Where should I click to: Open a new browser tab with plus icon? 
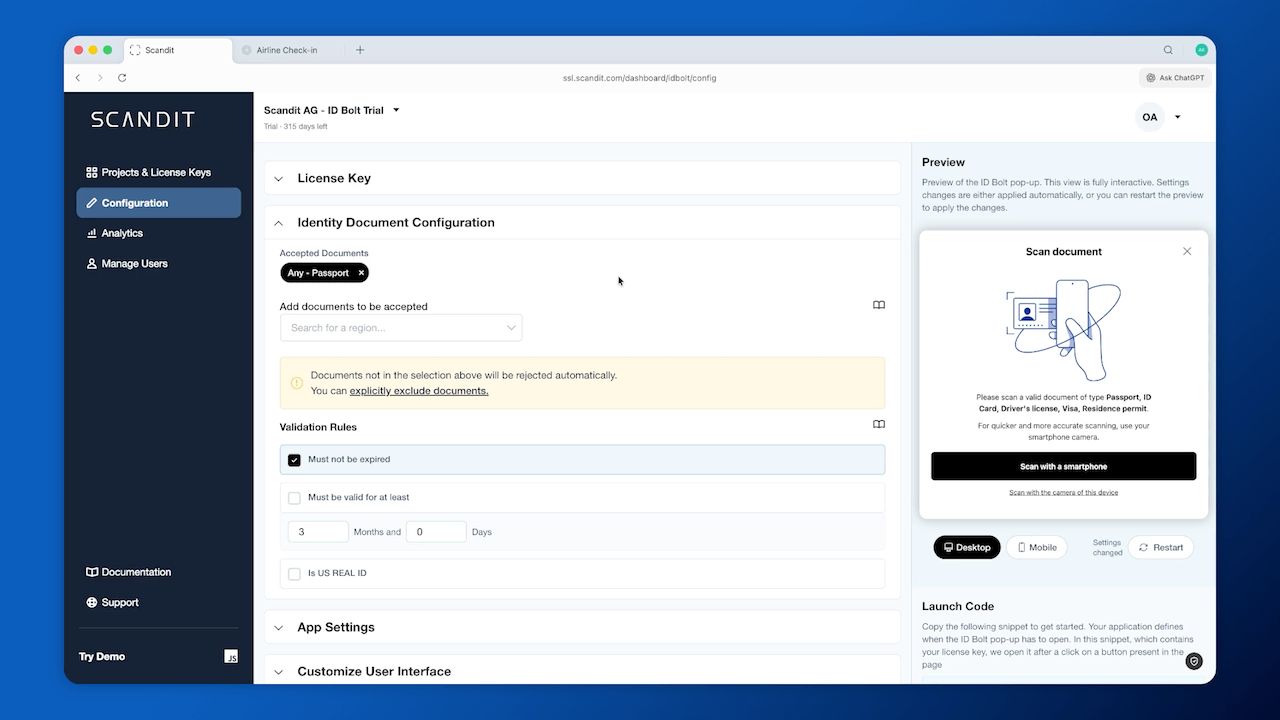point(360,50)
